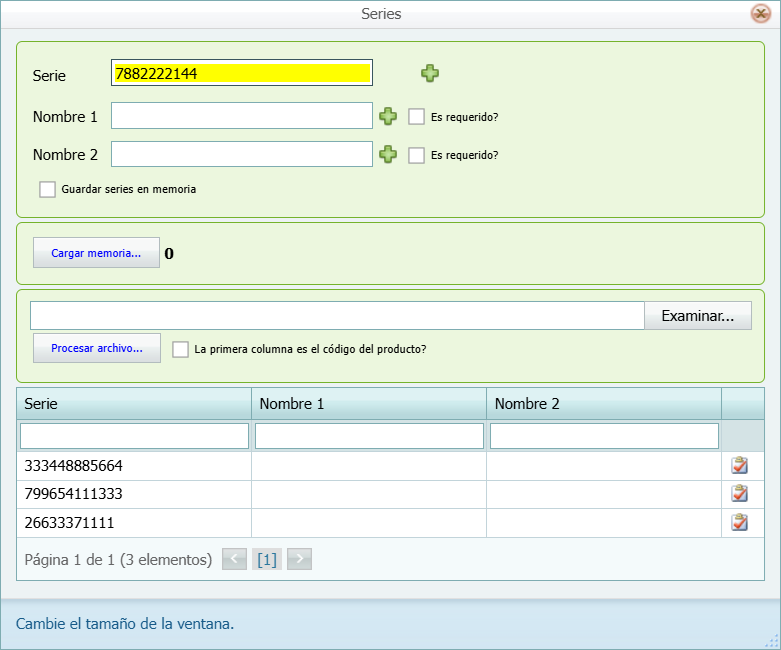
Task: Select page [1] in the pager
Action: (267, 560)
